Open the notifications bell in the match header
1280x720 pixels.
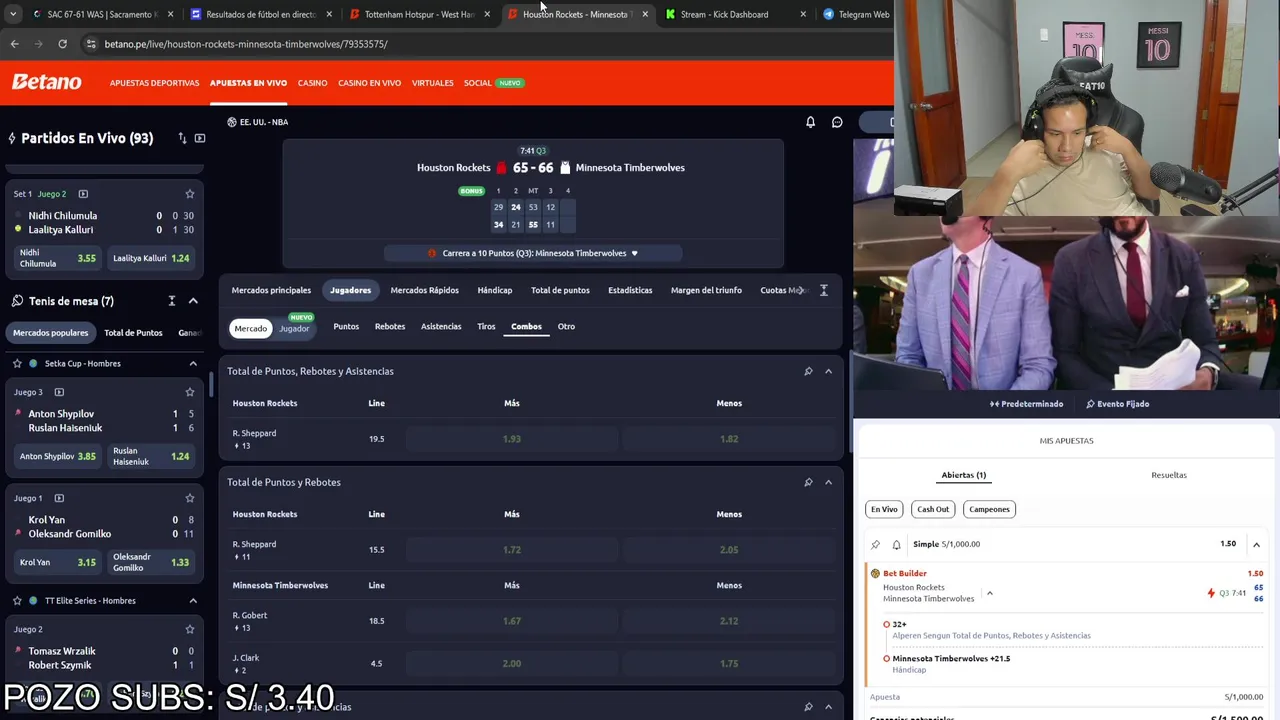[810, 122]
